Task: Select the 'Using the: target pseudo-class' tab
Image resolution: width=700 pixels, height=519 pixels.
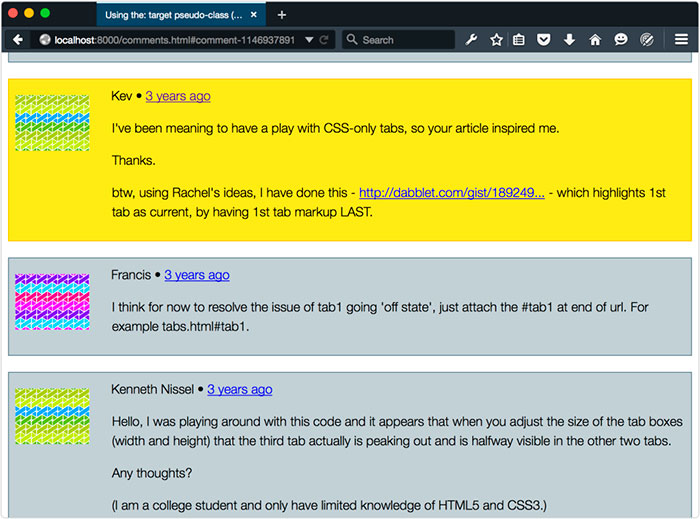Action: coord(172,15)
